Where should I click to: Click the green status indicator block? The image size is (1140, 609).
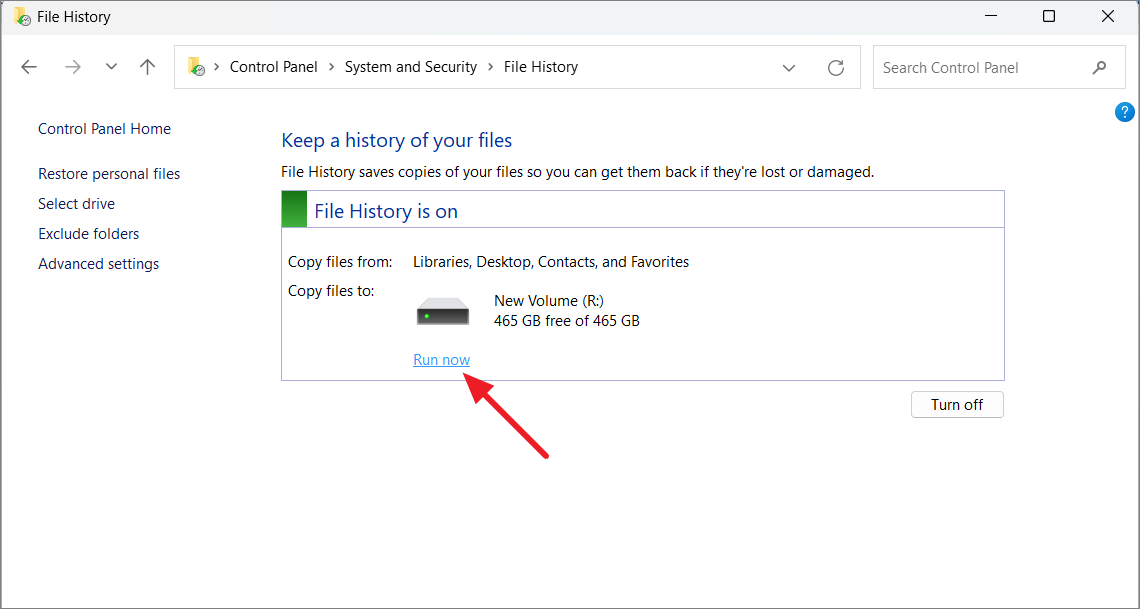coord(294,209)
